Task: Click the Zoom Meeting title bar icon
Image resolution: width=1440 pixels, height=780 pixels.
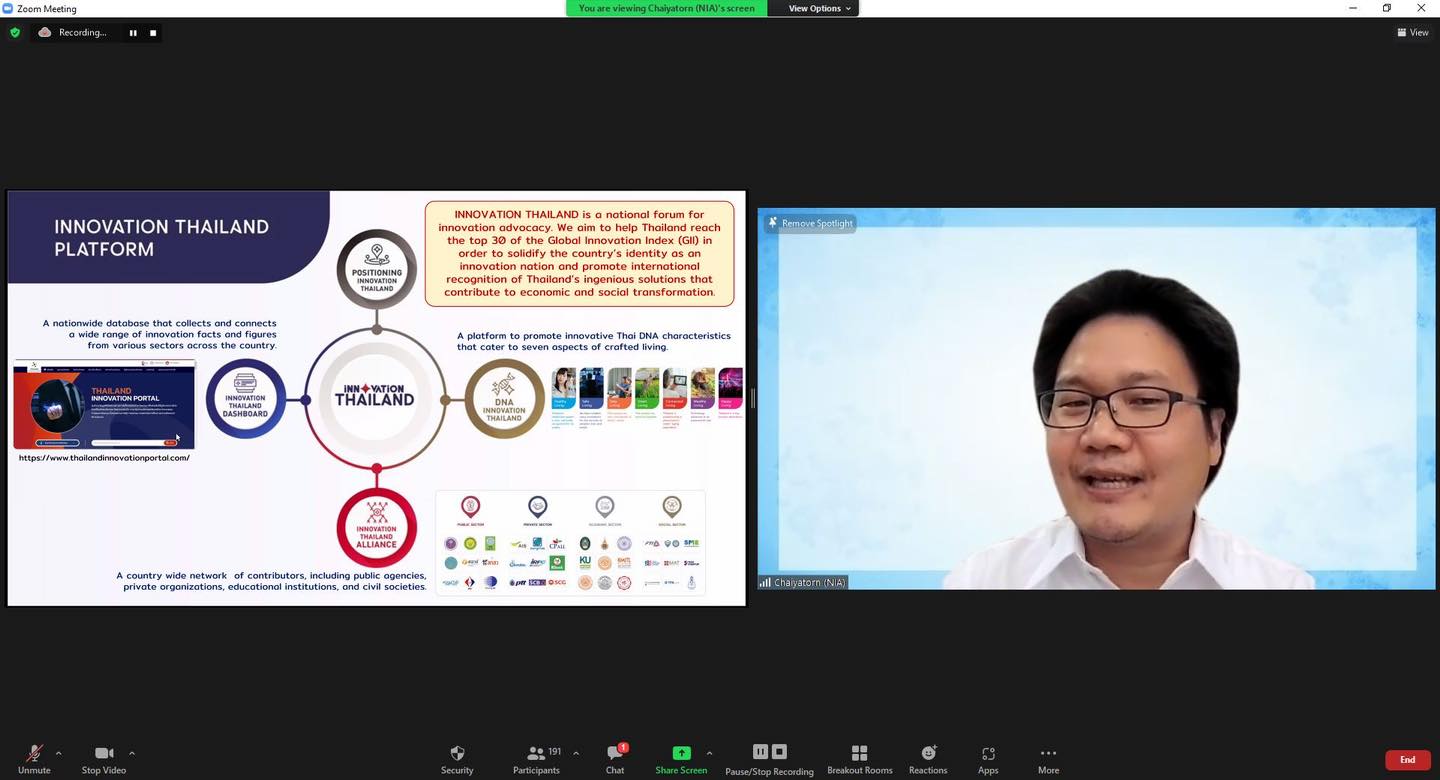Action: (8, 8)
